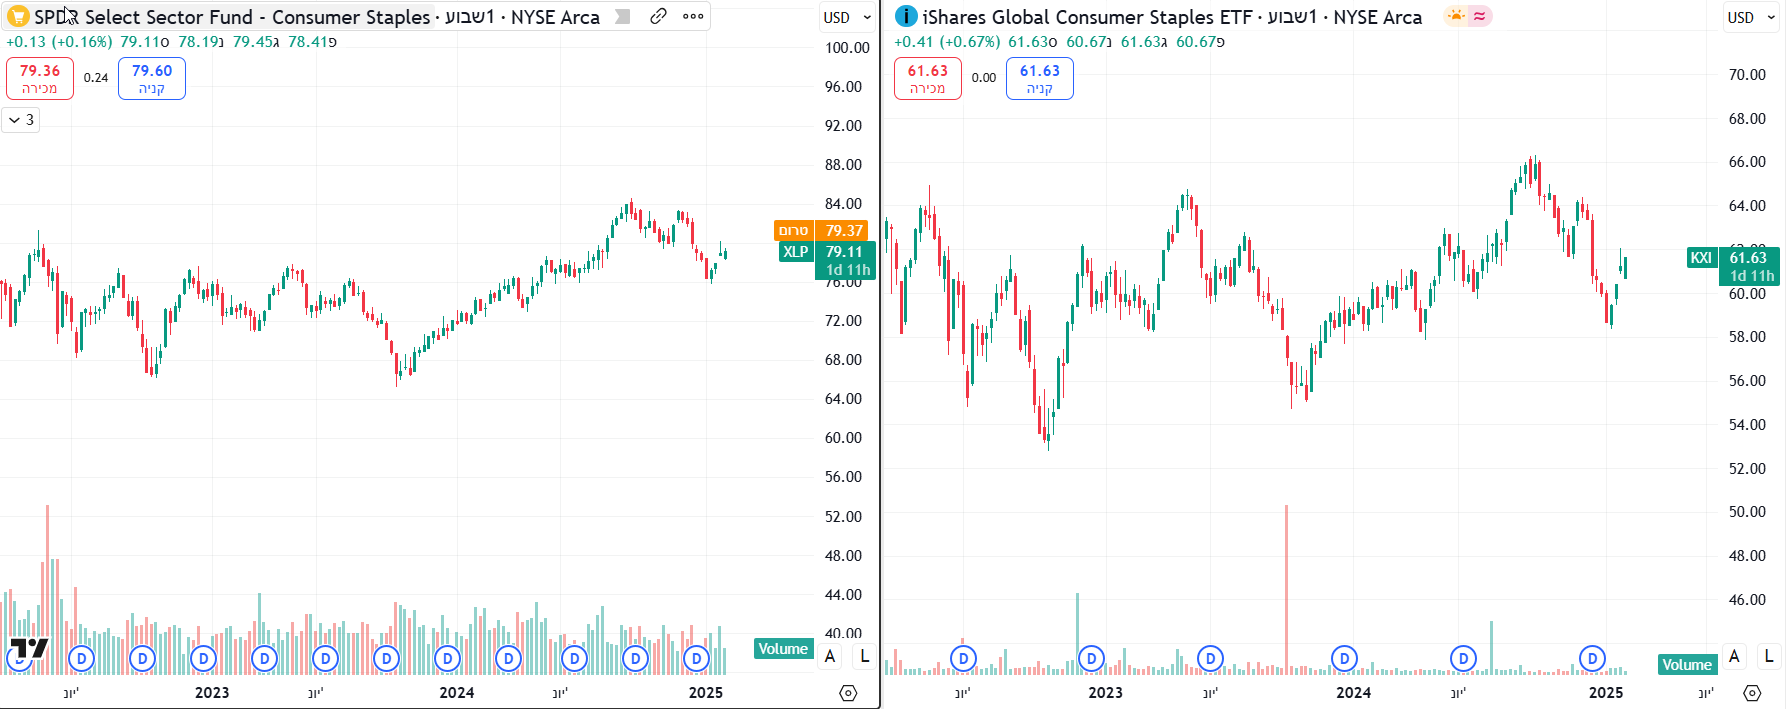Click the link icon beside the XLP title
Screen dimensions: 1786x709
pos(658,16)
